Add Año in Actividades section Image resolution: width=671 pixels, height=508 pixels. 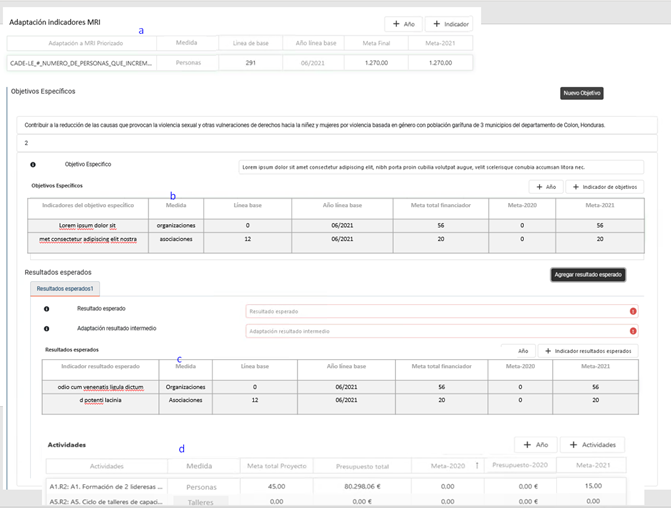(536, 445)
